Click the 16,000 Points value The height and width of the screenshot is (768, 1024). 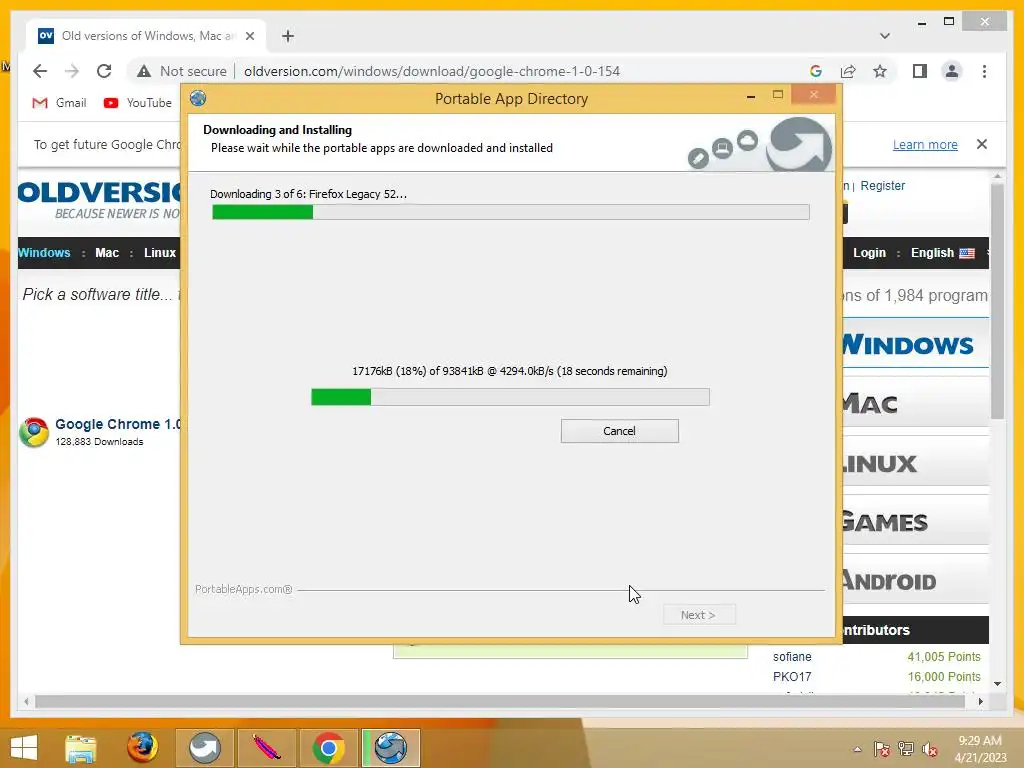click(x=944, y=677)
